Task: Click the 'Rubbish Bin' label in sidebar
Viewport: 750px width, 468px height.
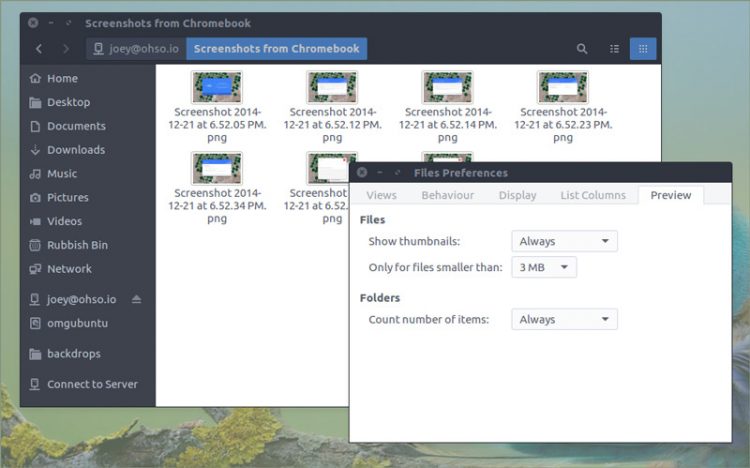Action: click(77, 245)
